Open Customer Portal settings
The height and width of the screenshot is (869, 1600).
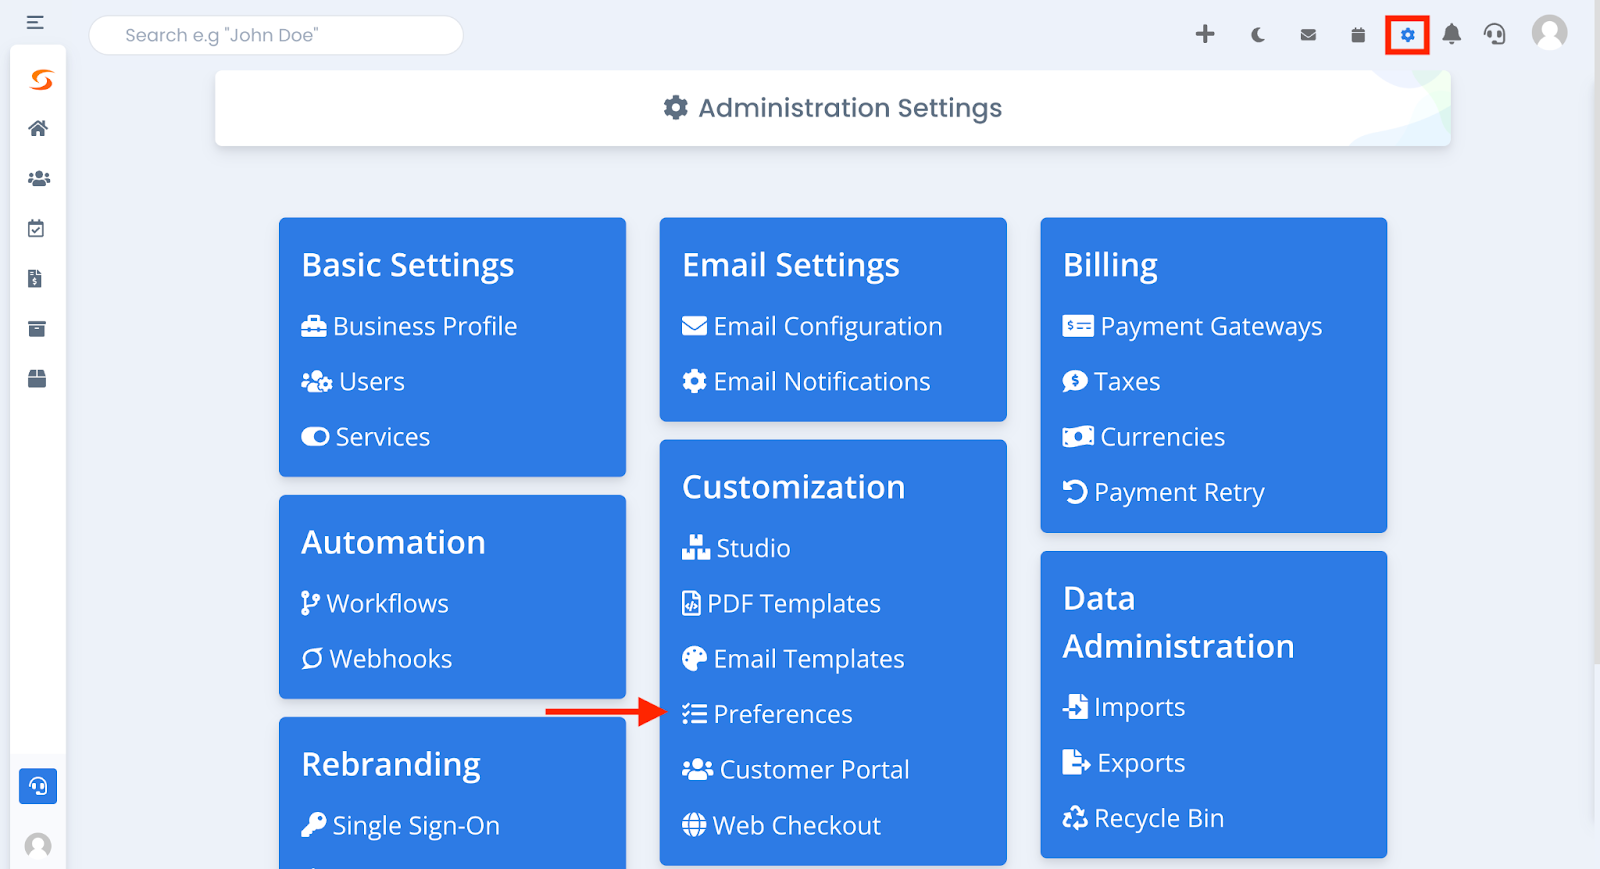[796, 770]
